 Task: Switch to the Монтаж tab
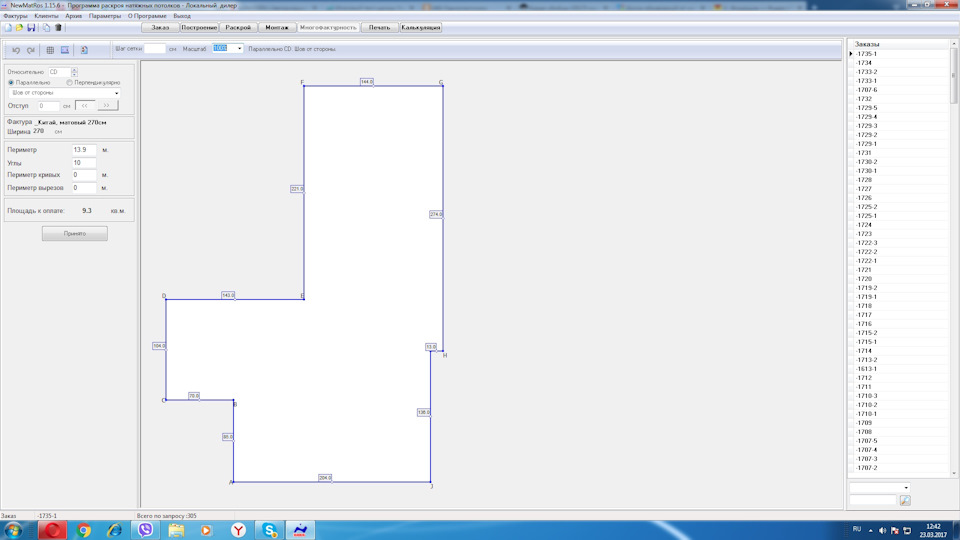277,28
